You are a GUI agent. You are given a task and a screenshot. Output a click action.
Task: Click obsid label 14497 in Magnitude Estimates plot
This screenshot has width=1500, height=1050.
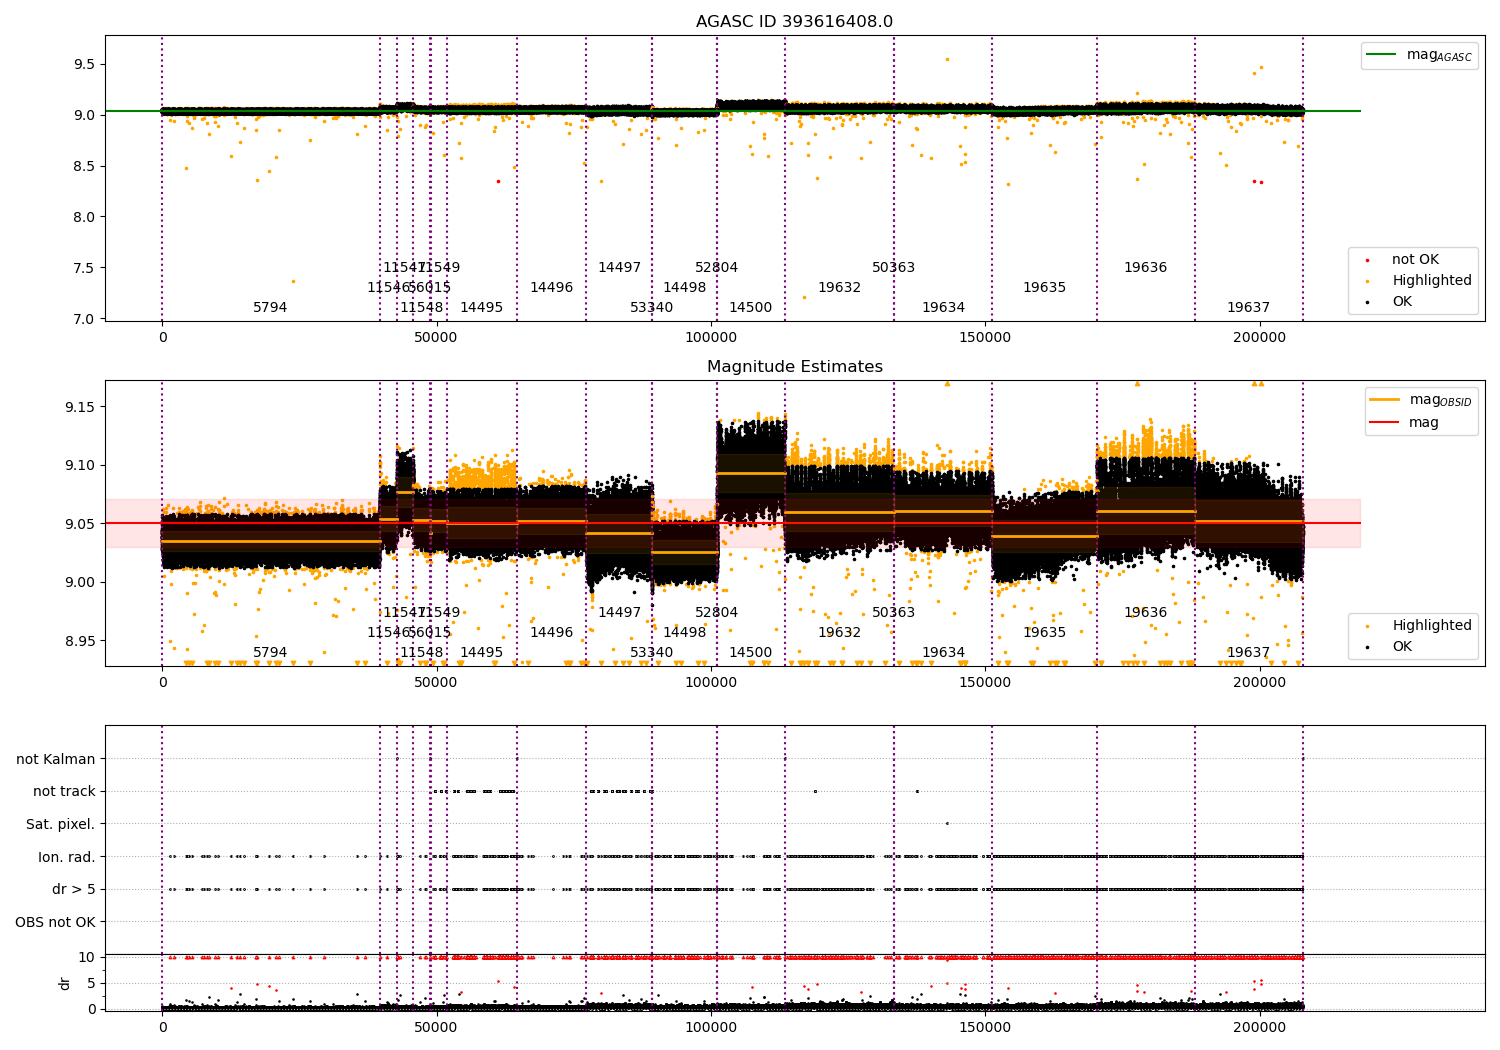620,613
